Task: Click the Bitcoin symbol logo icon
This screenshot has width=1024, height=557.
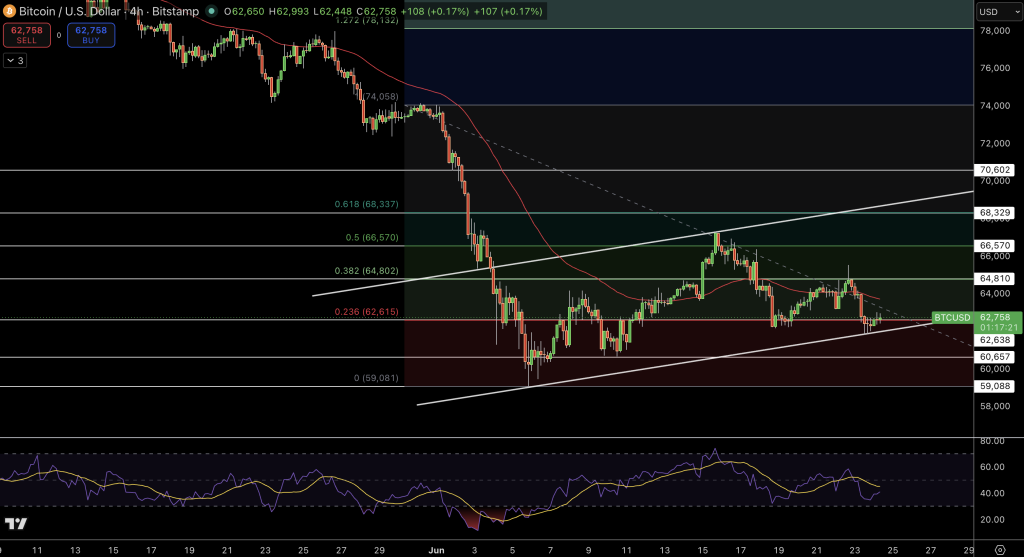Action: click(9, 11)
